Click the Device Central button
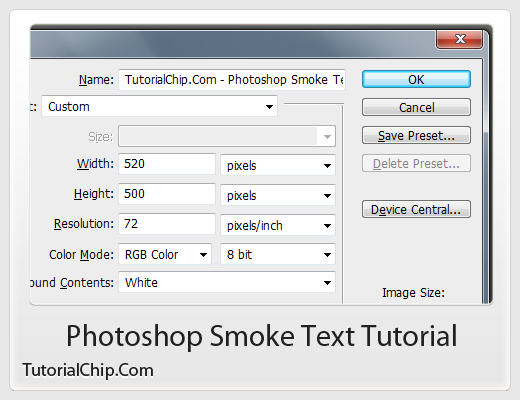Viewport: 520px width, 400px height. [x=416, y=209]
